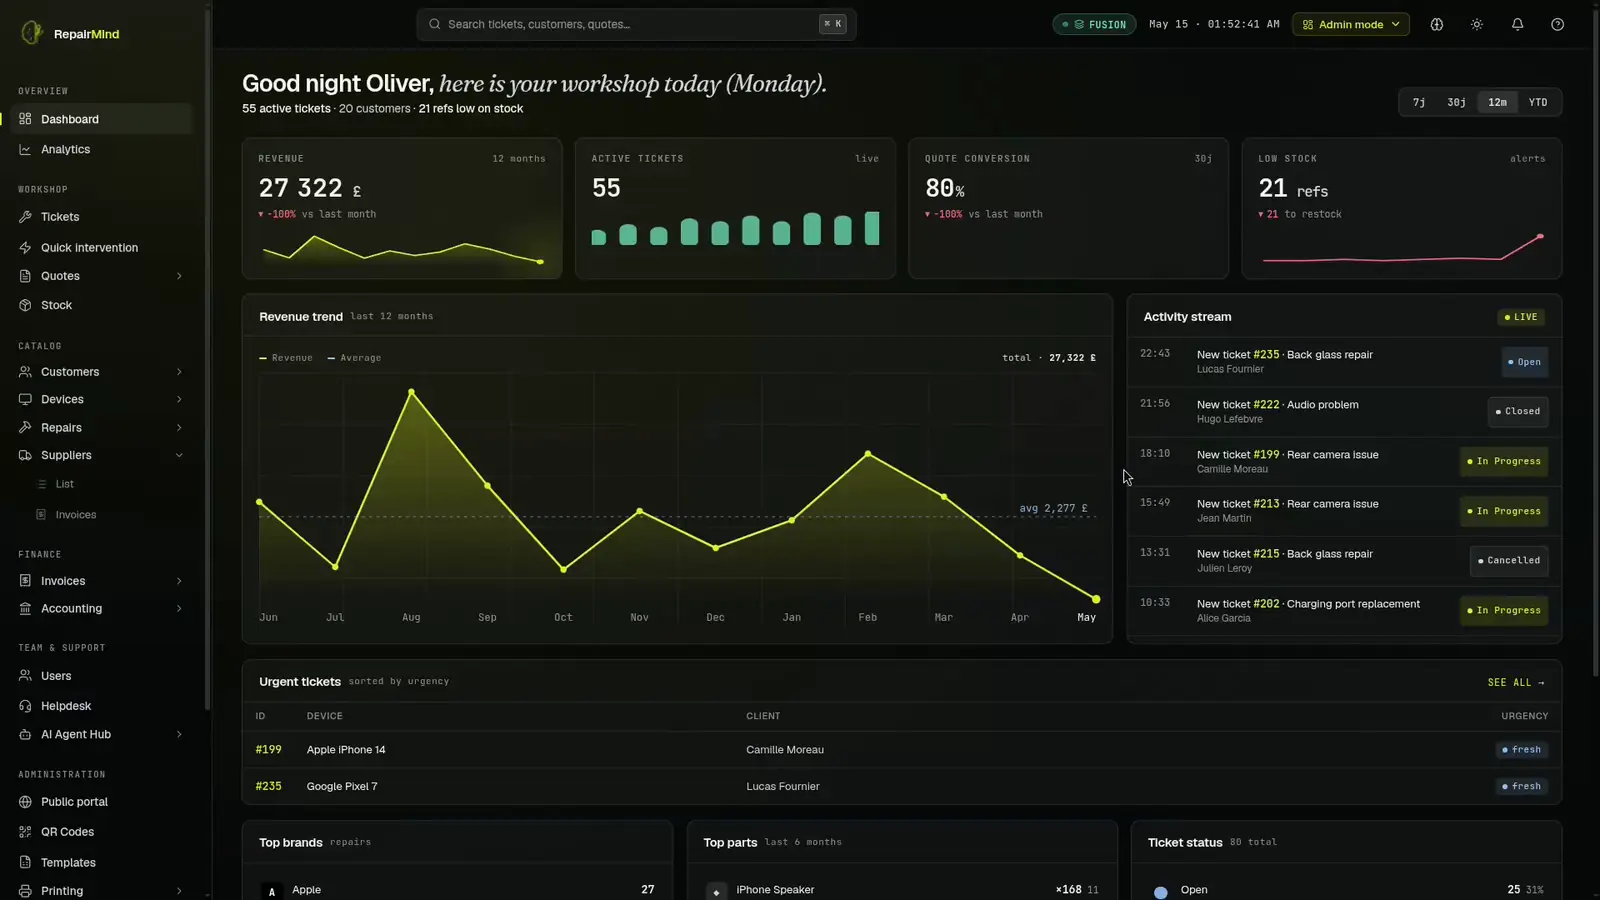Open ticket #235 link in Activity stream
Screen dimensions: 1600x900
[x=1266, y=355]
